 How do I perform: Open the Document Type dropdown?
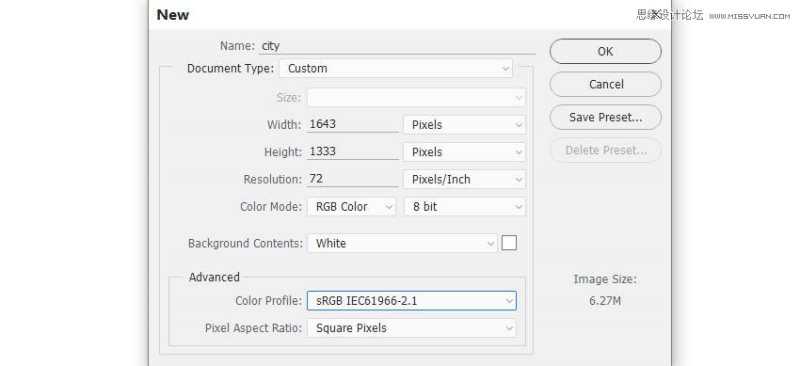point(395,68)
